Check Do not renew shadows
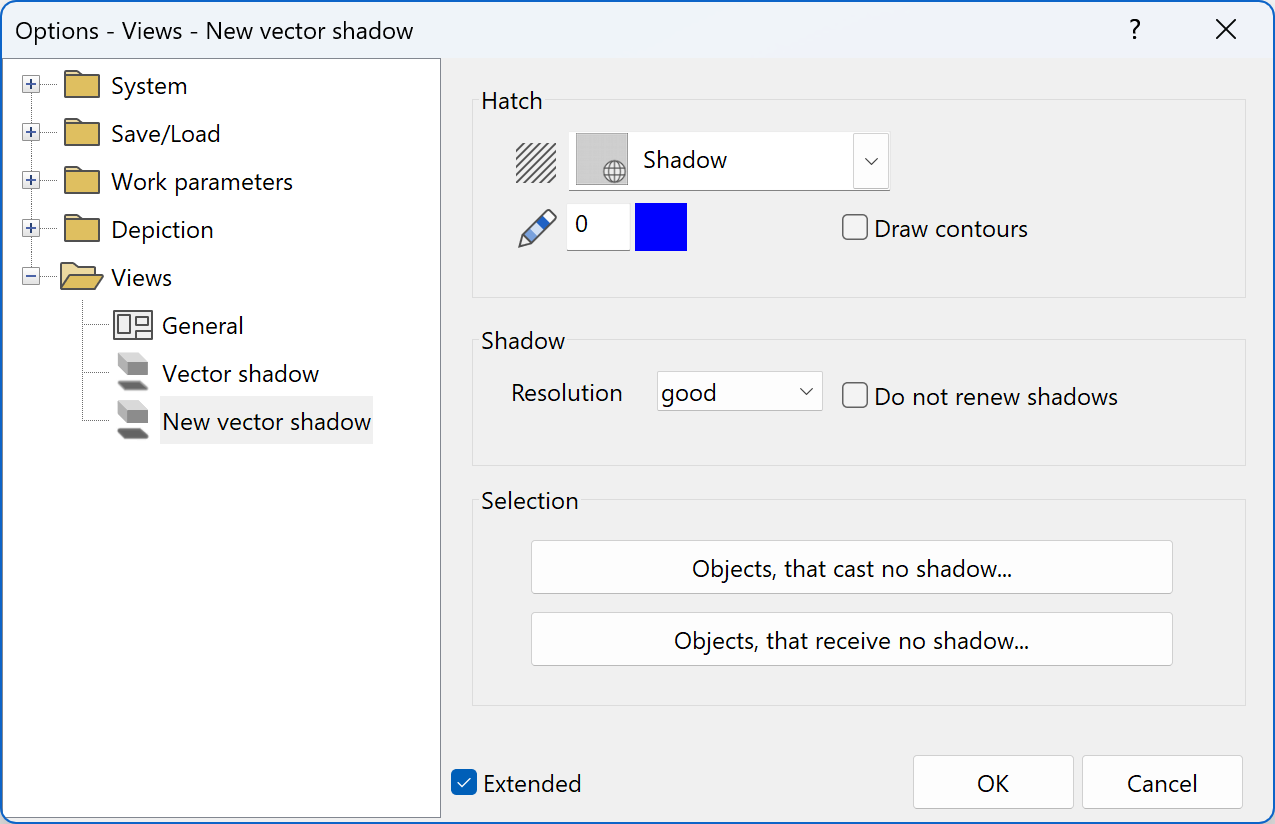The width and height of the screenshot is (1275, 824). pos(855,395)
